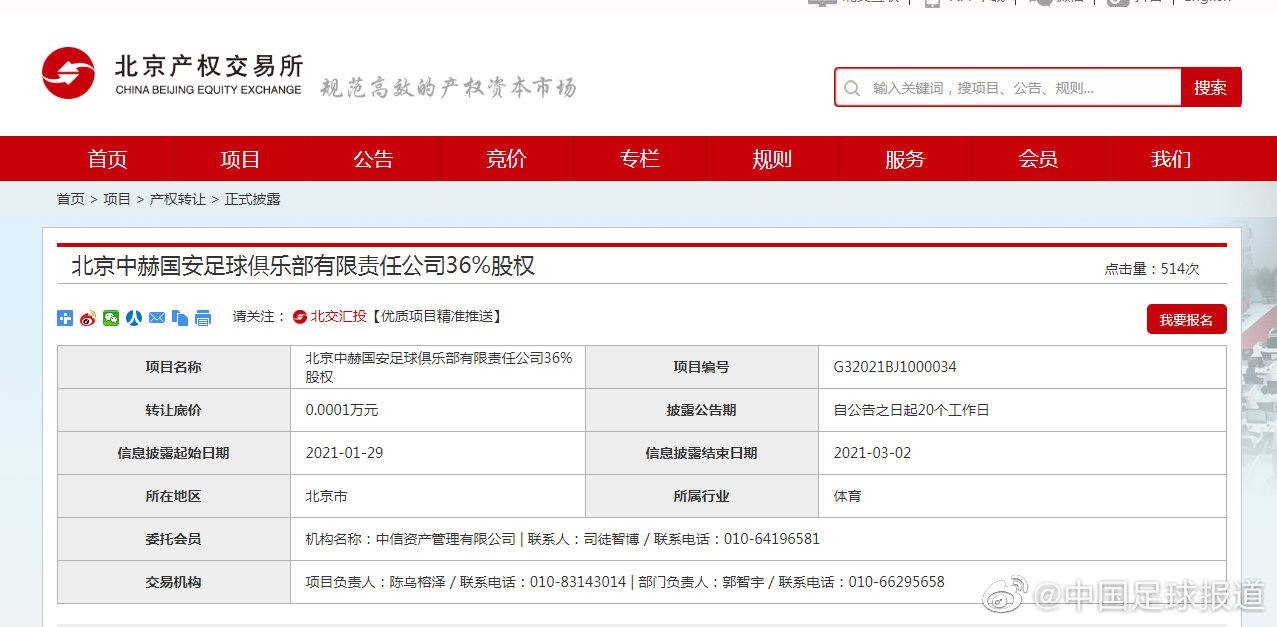Viewport: 1277px width, 627px height.
Task: Click the 我要报名 sign-up button
Action: (1186, 320)
